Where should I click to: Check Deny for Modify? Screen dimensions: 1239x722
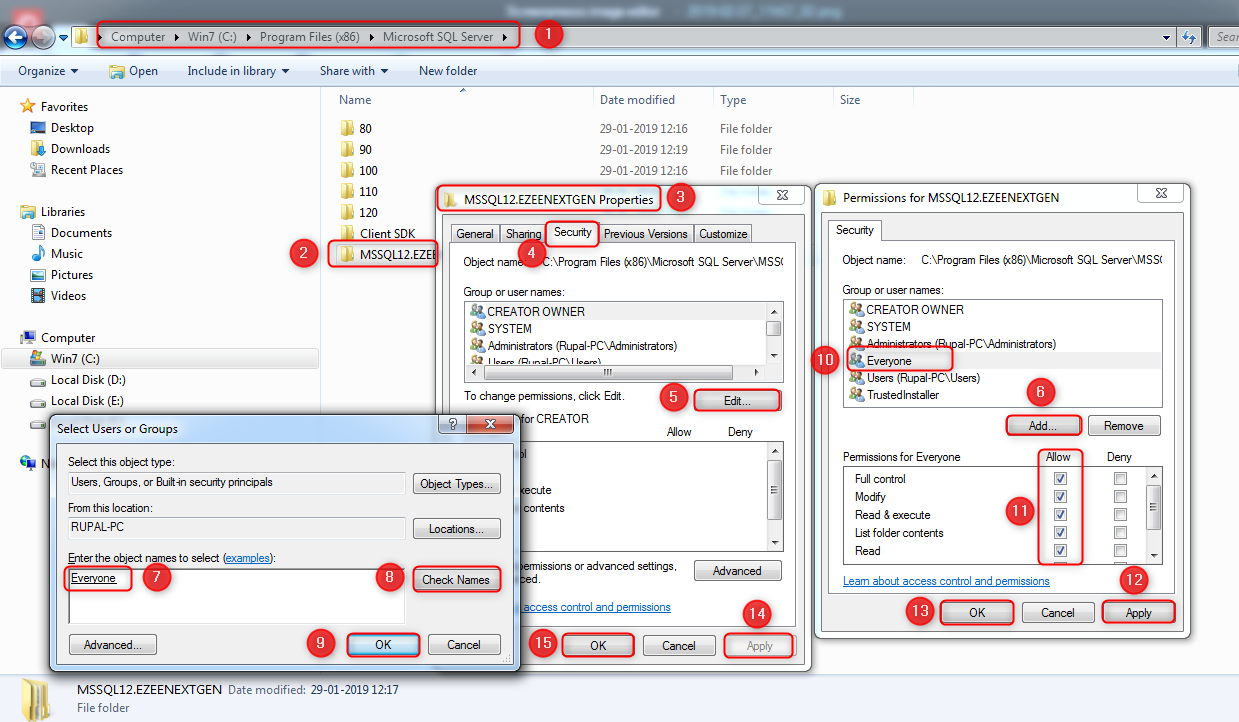click(1120, 497)
